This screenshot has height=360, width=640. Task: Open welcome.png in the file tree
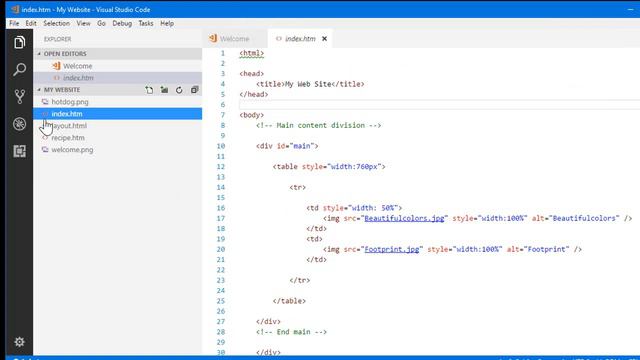[x=118, y=150]
